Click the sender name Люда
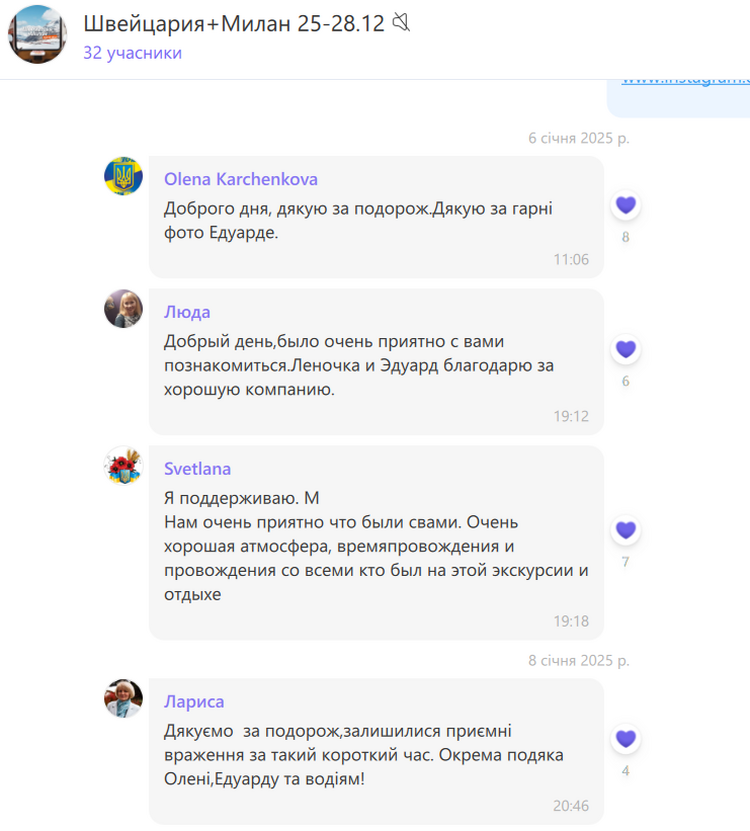The height and width of the screenshot is (831, 750). (187, 312)
